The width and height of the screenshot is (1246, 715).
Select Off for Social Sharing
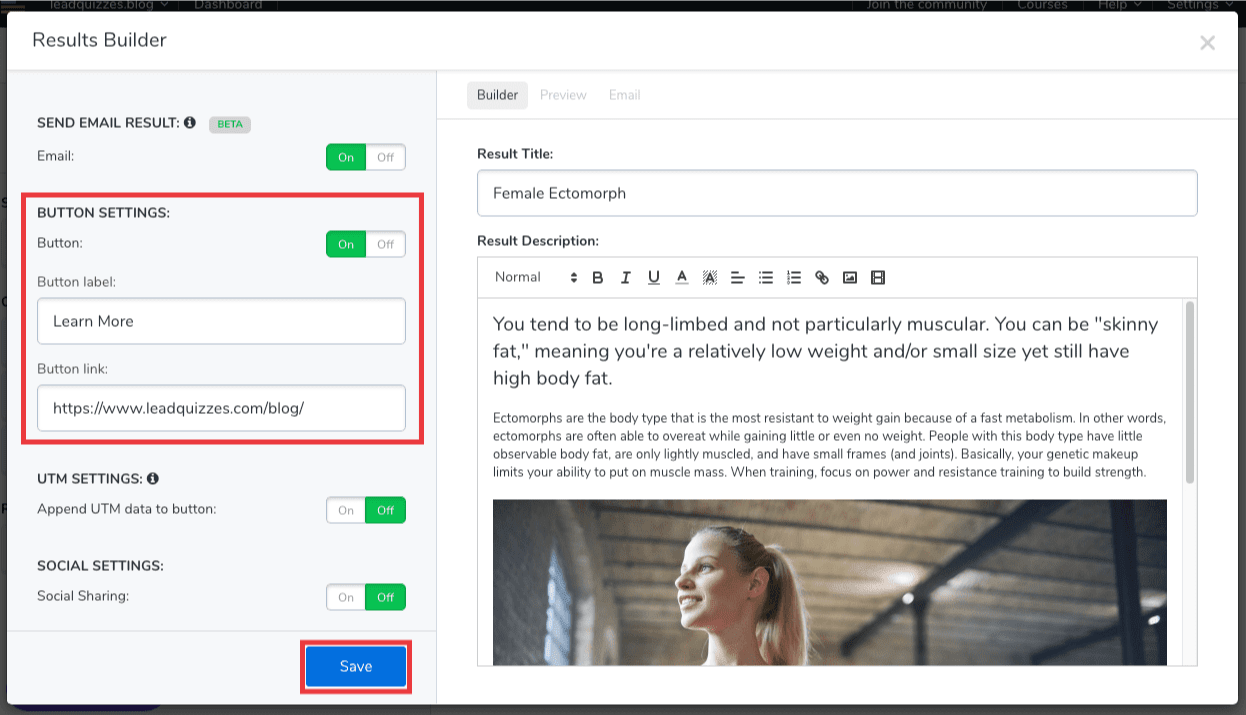(385, 597)
